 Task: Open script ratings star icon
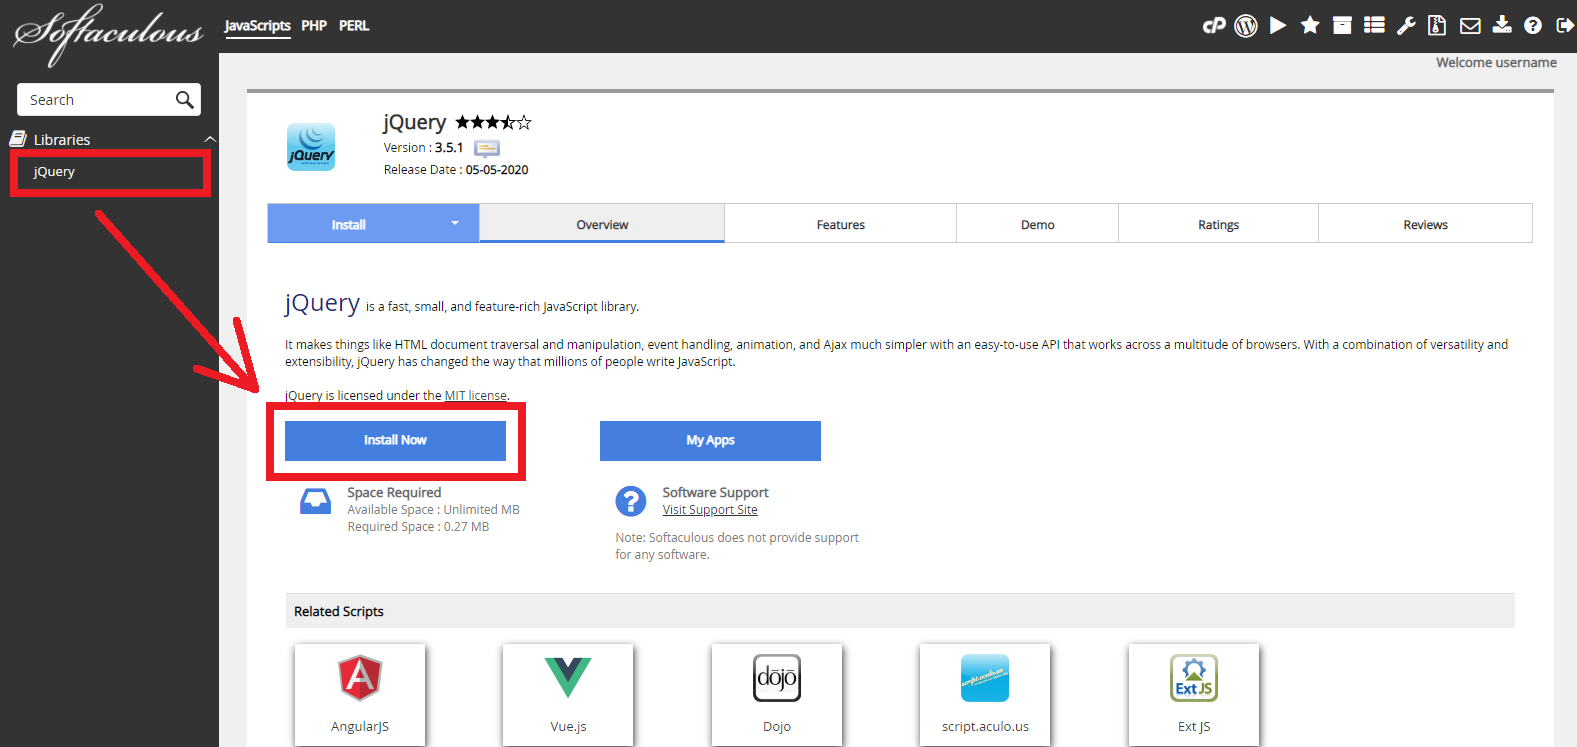(x=1310, y=26)
